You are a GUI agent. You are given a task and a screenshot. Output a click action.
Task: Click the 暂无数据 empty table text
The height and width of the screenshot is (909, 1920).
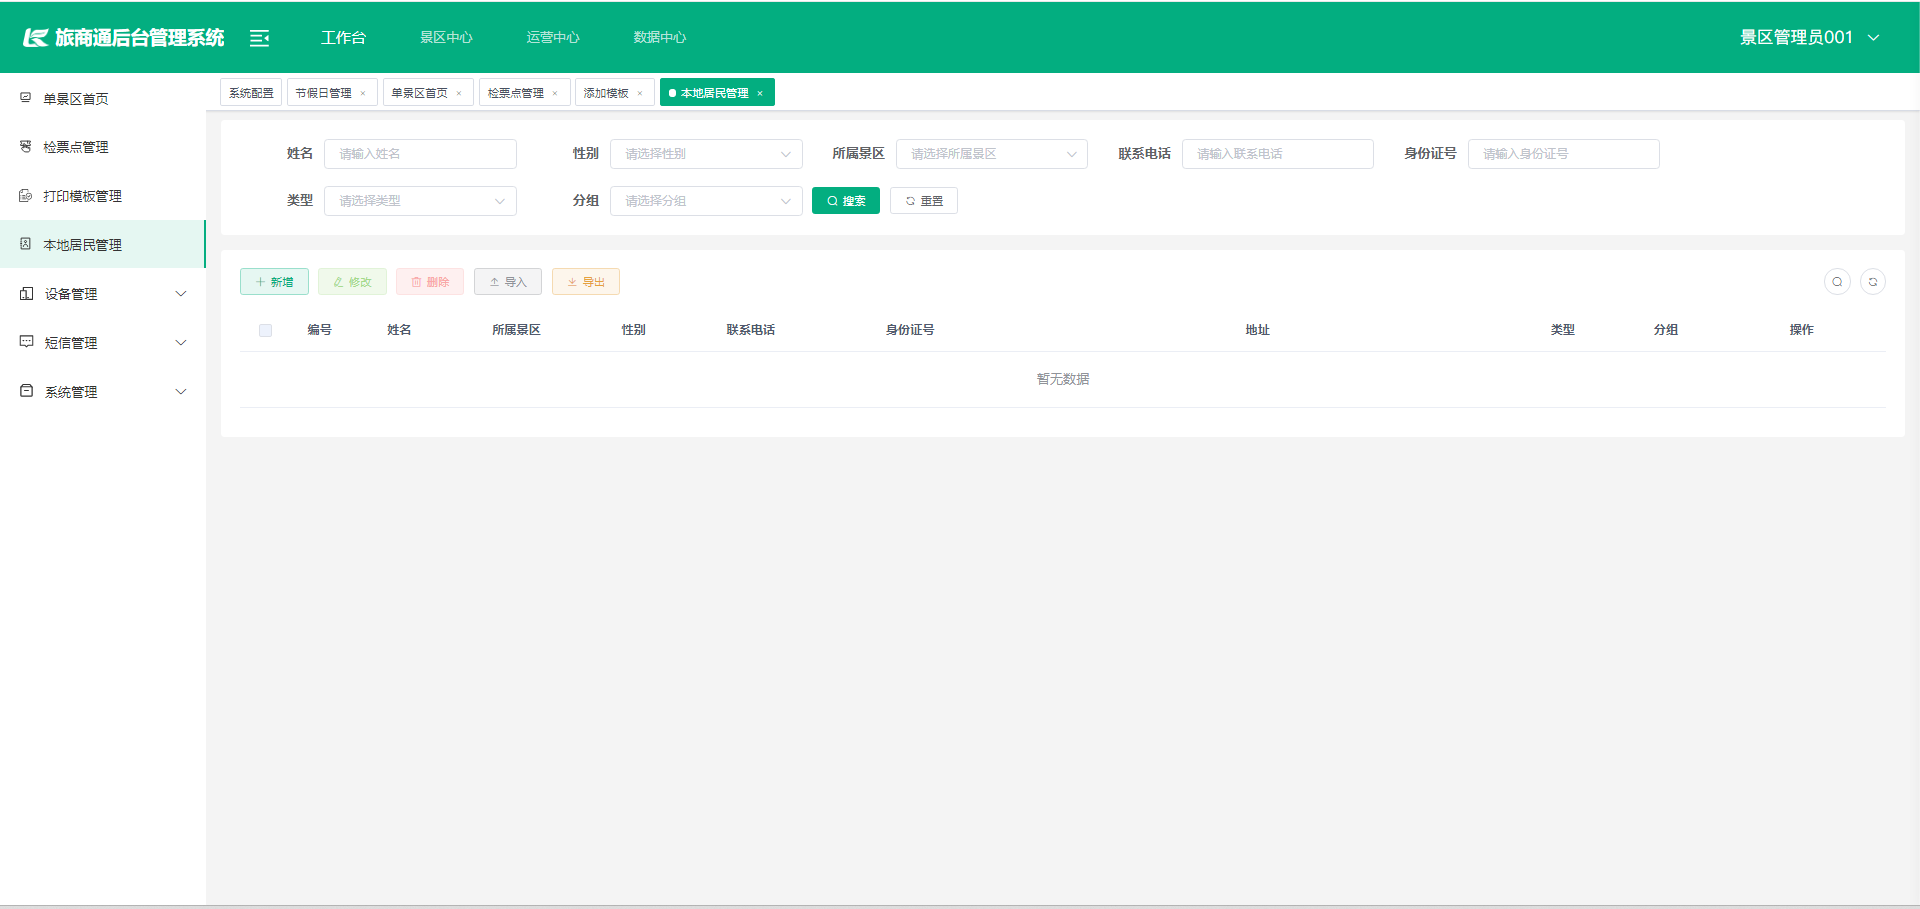coord(1063,379)
